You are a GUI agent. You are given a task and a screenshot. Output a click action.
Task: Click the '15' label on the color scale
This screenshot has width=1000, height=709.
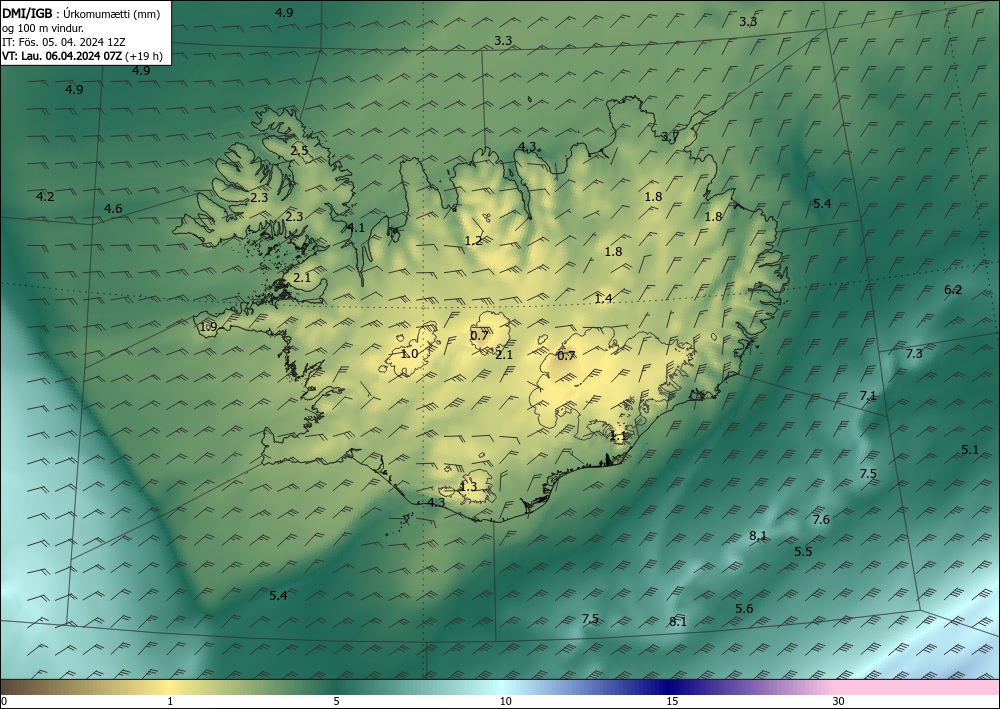point(672,702)
